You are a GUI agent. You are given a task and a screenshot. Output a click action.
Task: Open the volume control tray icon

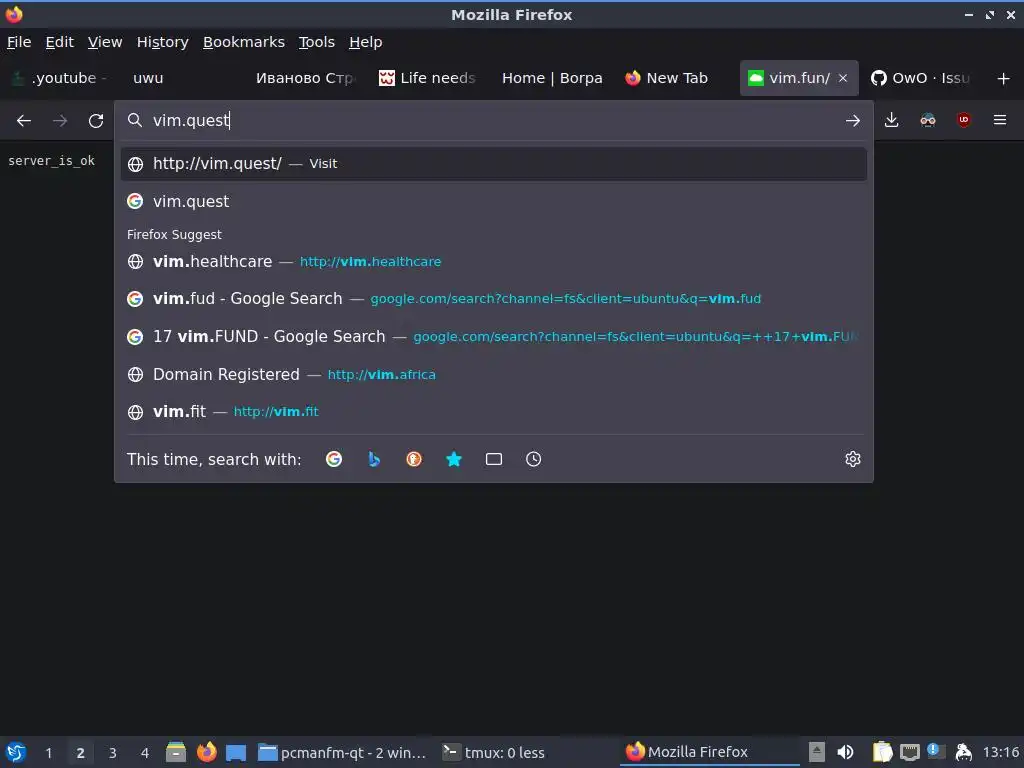845,752
